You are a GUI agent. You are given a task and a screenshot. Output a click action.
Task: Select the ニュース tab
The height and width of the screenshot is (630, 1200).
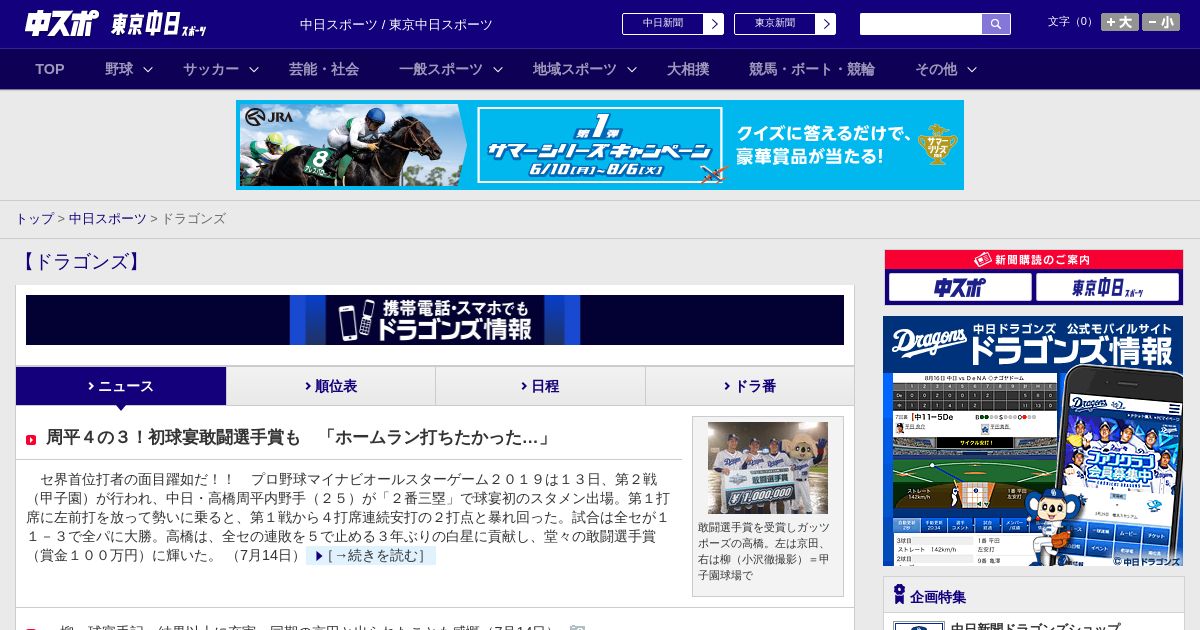(x=121, y=386)
